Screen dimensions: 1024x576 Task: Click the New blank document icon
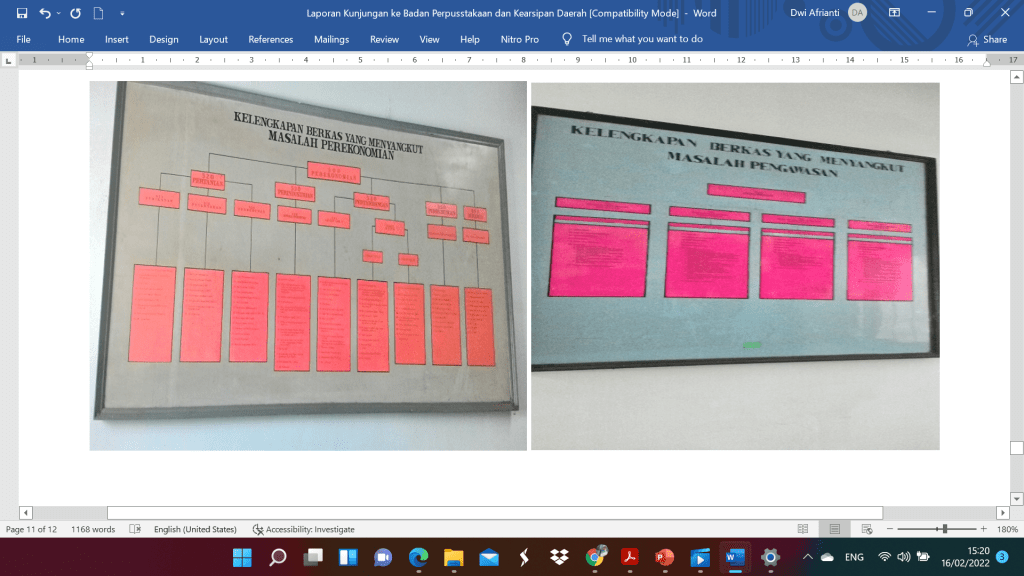(98, 13)
